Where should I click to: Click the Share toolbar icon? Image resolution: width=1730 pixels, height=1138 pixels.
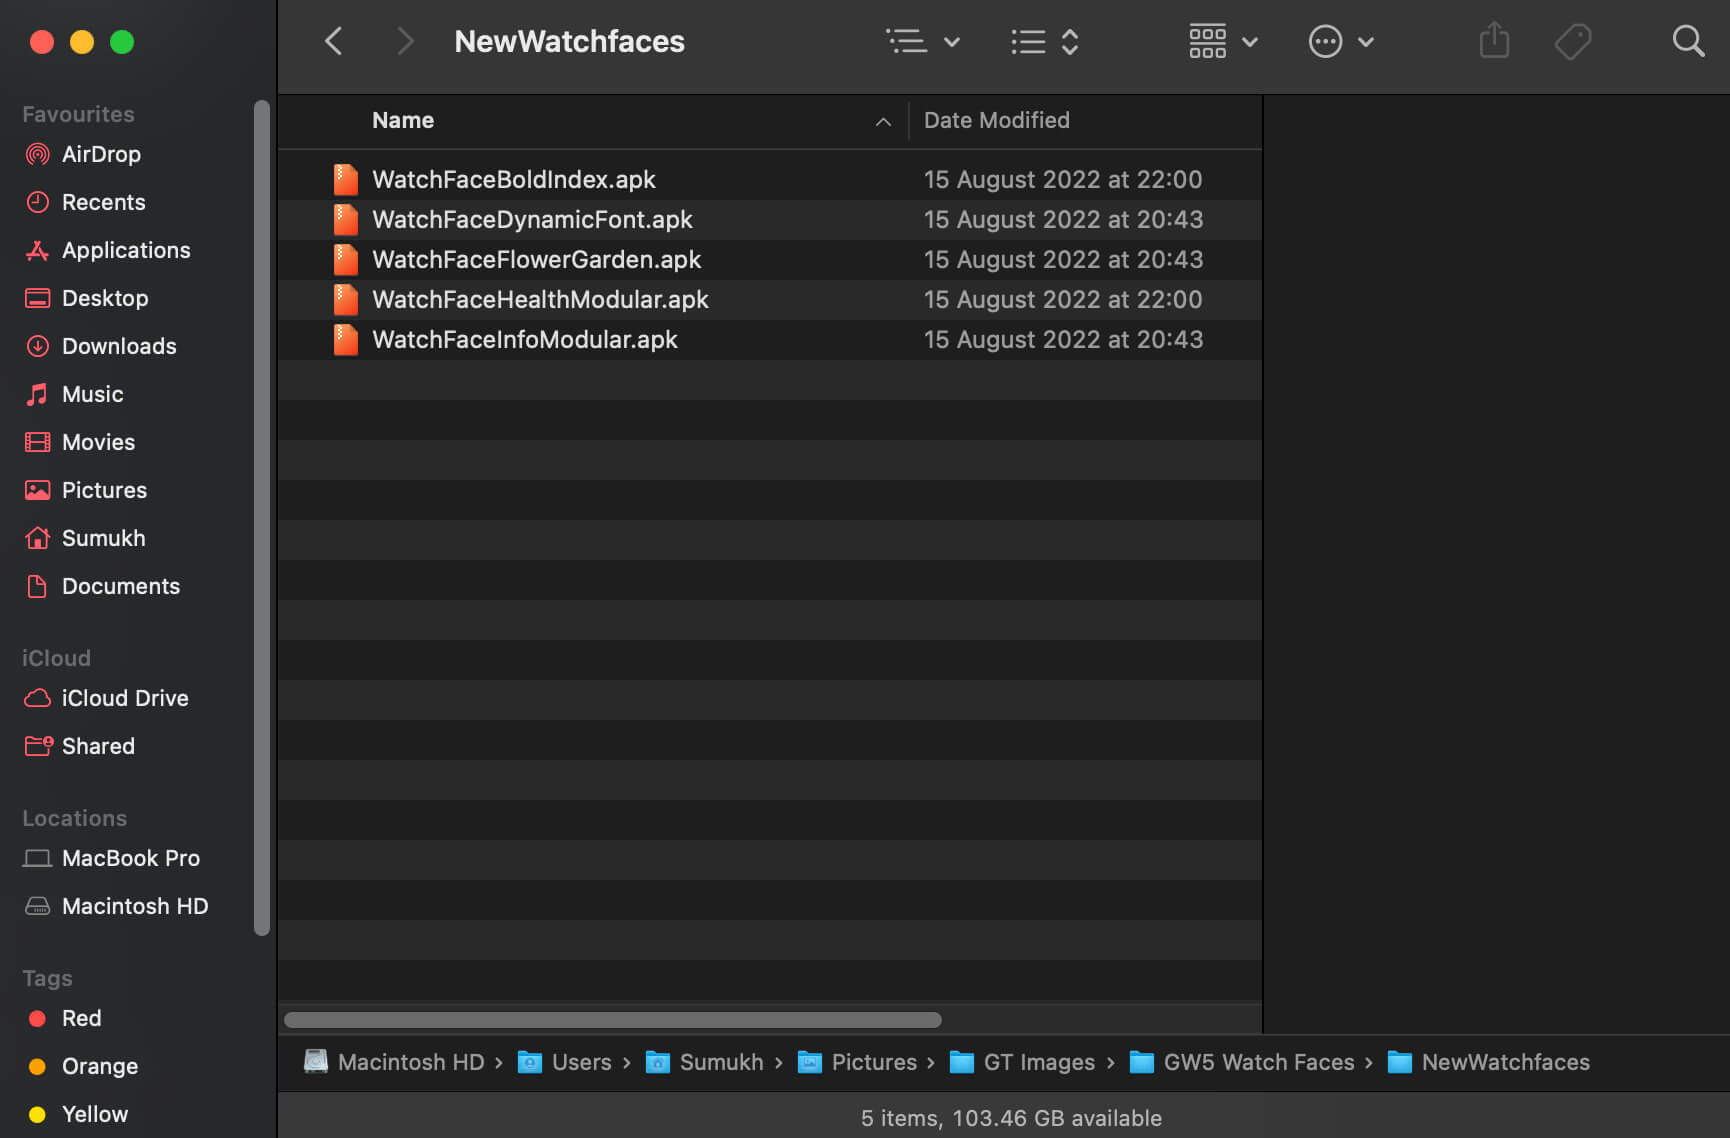tap(1494, 42)
